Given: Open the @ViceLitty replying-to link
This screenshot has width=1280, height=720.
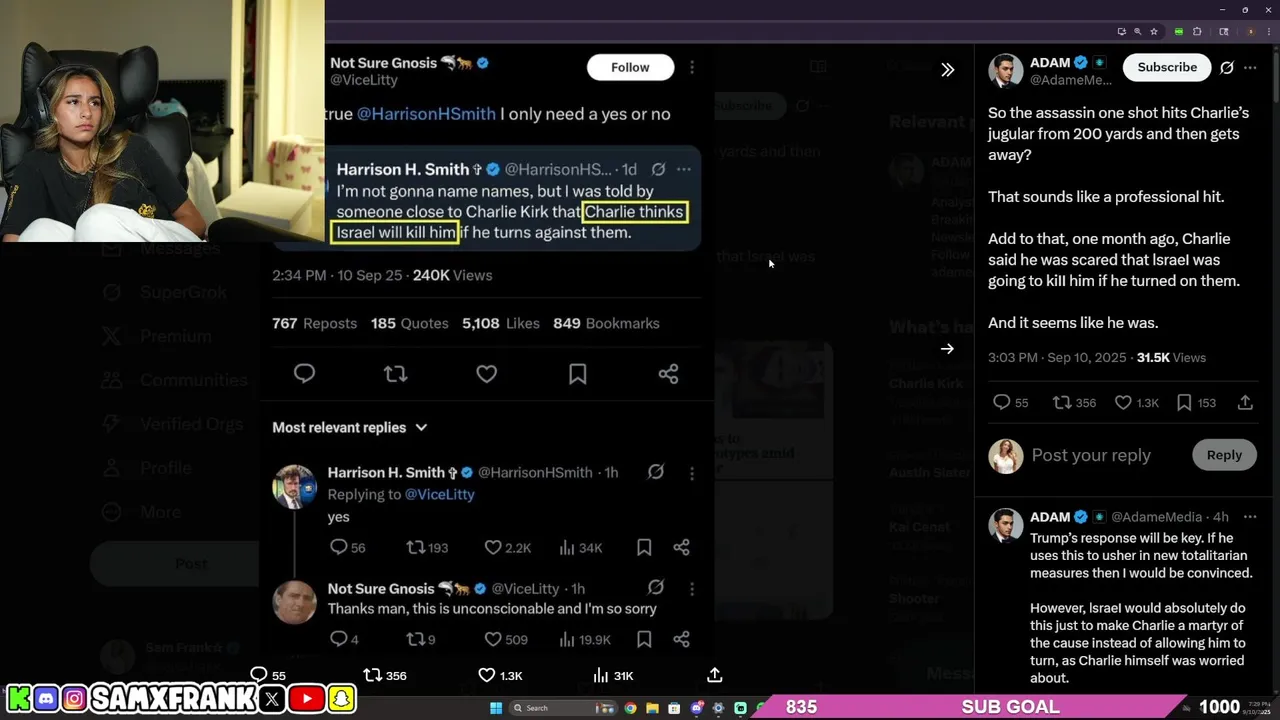Looking at the screenshot, I should (439, 494).
